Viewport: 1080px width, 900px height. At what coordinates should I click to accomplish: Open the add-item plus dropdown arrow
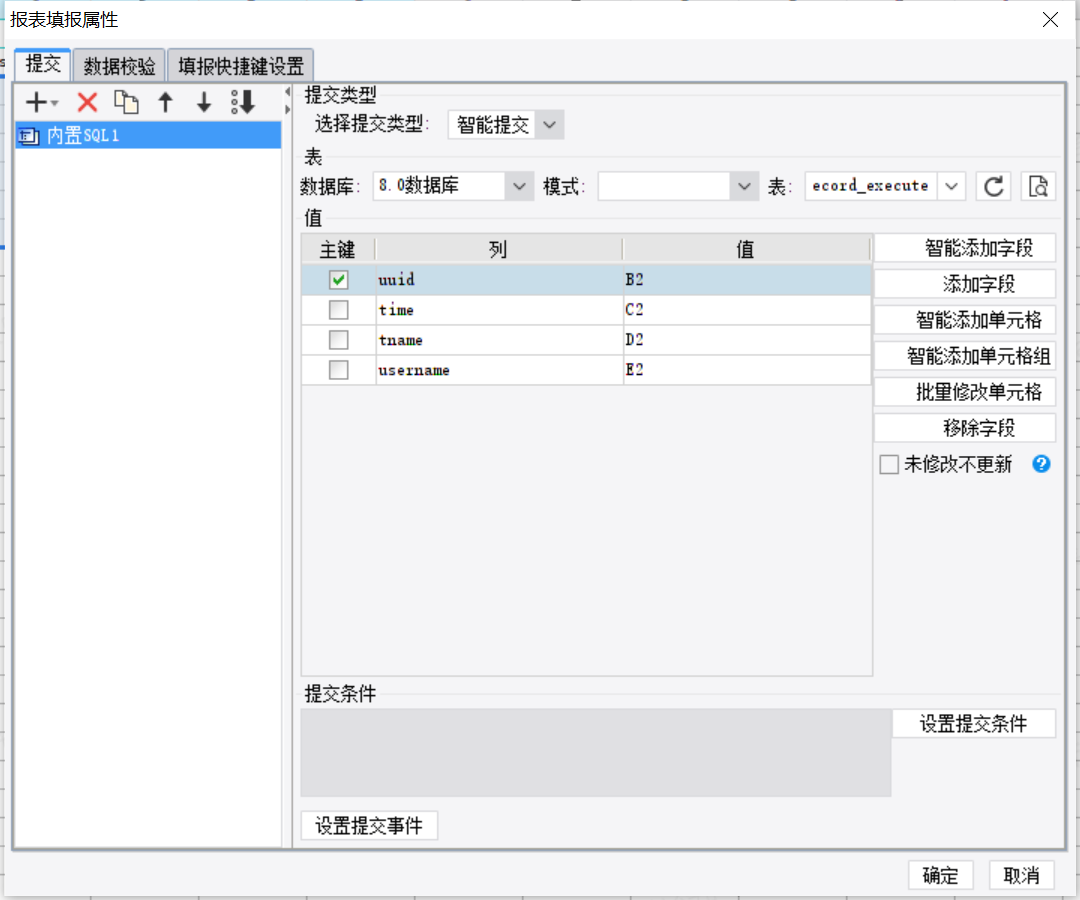[54, 103]
